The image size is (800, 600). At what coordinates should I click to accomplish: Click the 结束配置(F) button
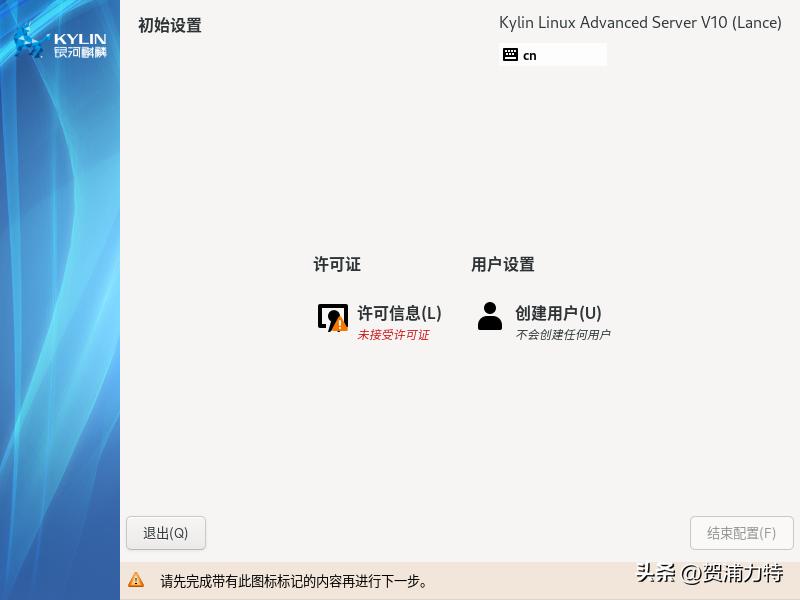click(x=741, y=533)
